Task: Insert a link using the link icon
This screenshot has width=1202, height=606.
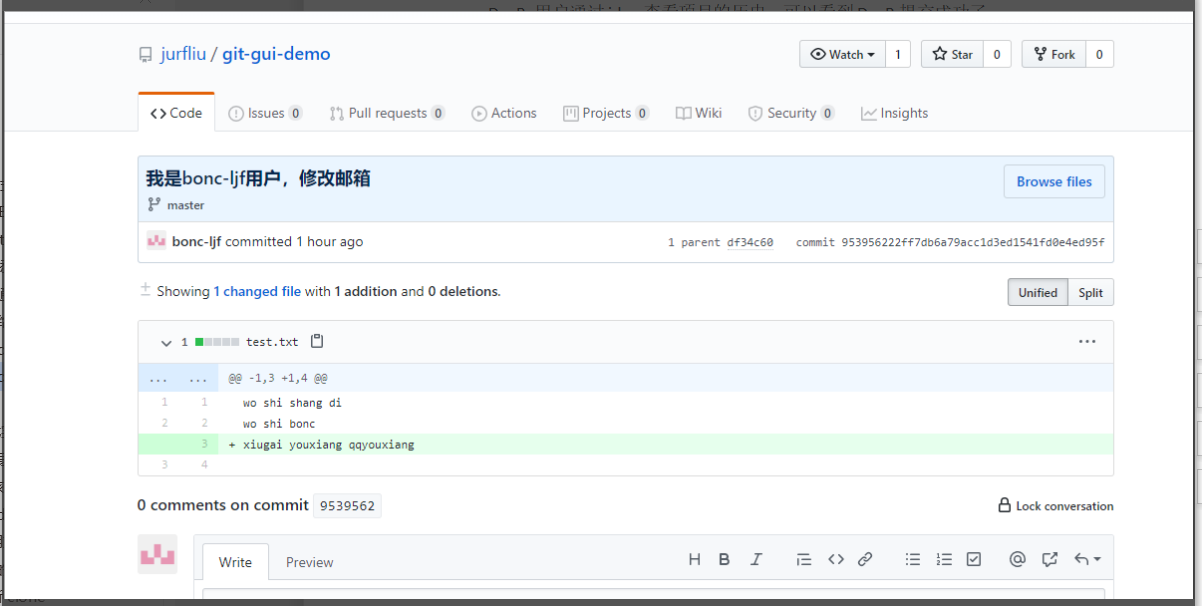Action: (x=865, y=559)
